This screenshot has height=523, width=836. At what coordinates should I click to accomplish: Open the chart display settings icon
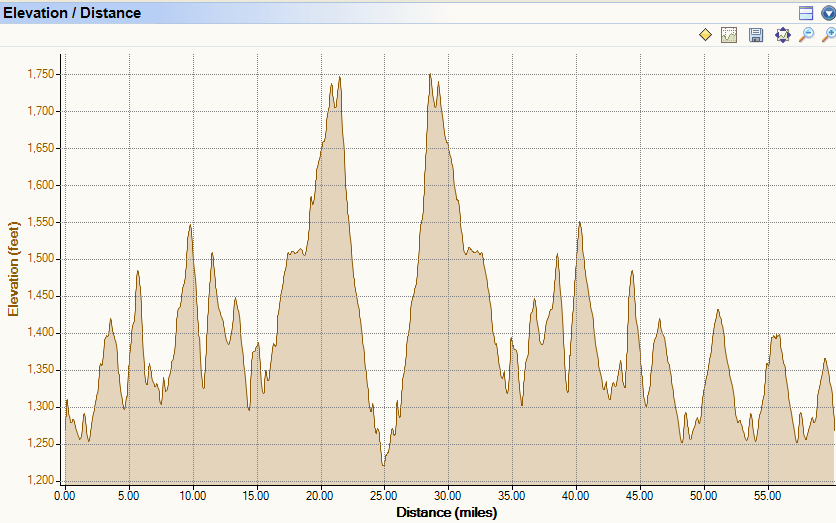[x=729, y=35]
